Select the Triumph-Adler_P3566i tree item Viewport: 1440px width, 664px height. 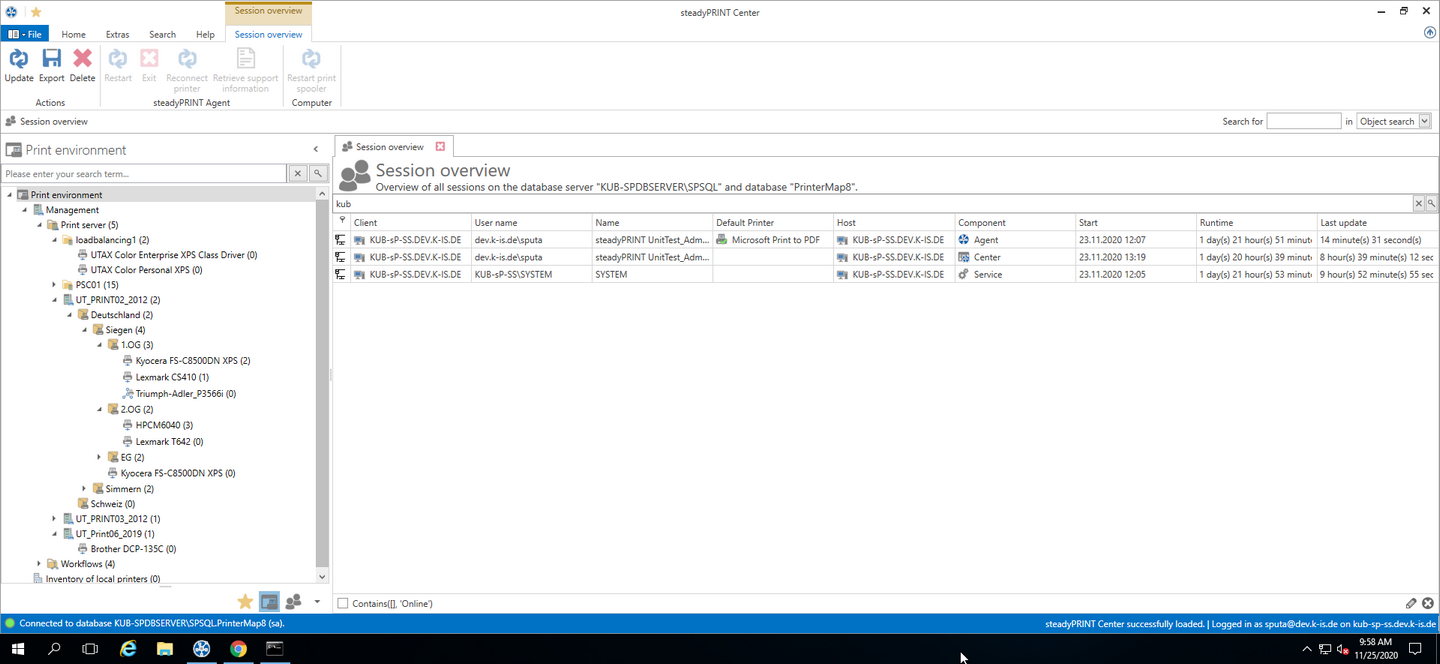179,394
